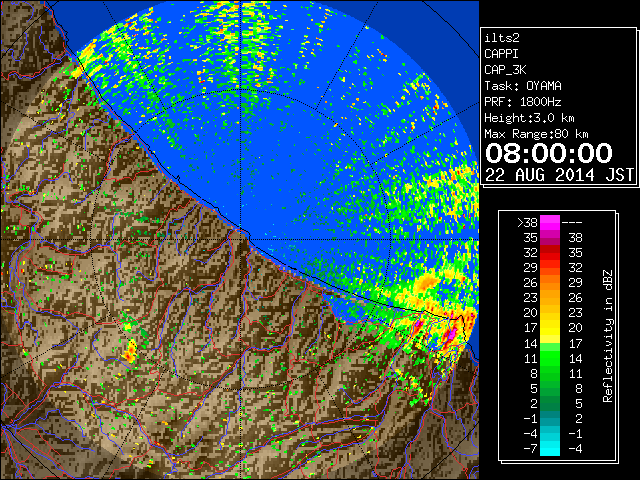640x480 pixels.
Task: Click the isolated orange echo over inland mountains
Action: click(131, 351)
